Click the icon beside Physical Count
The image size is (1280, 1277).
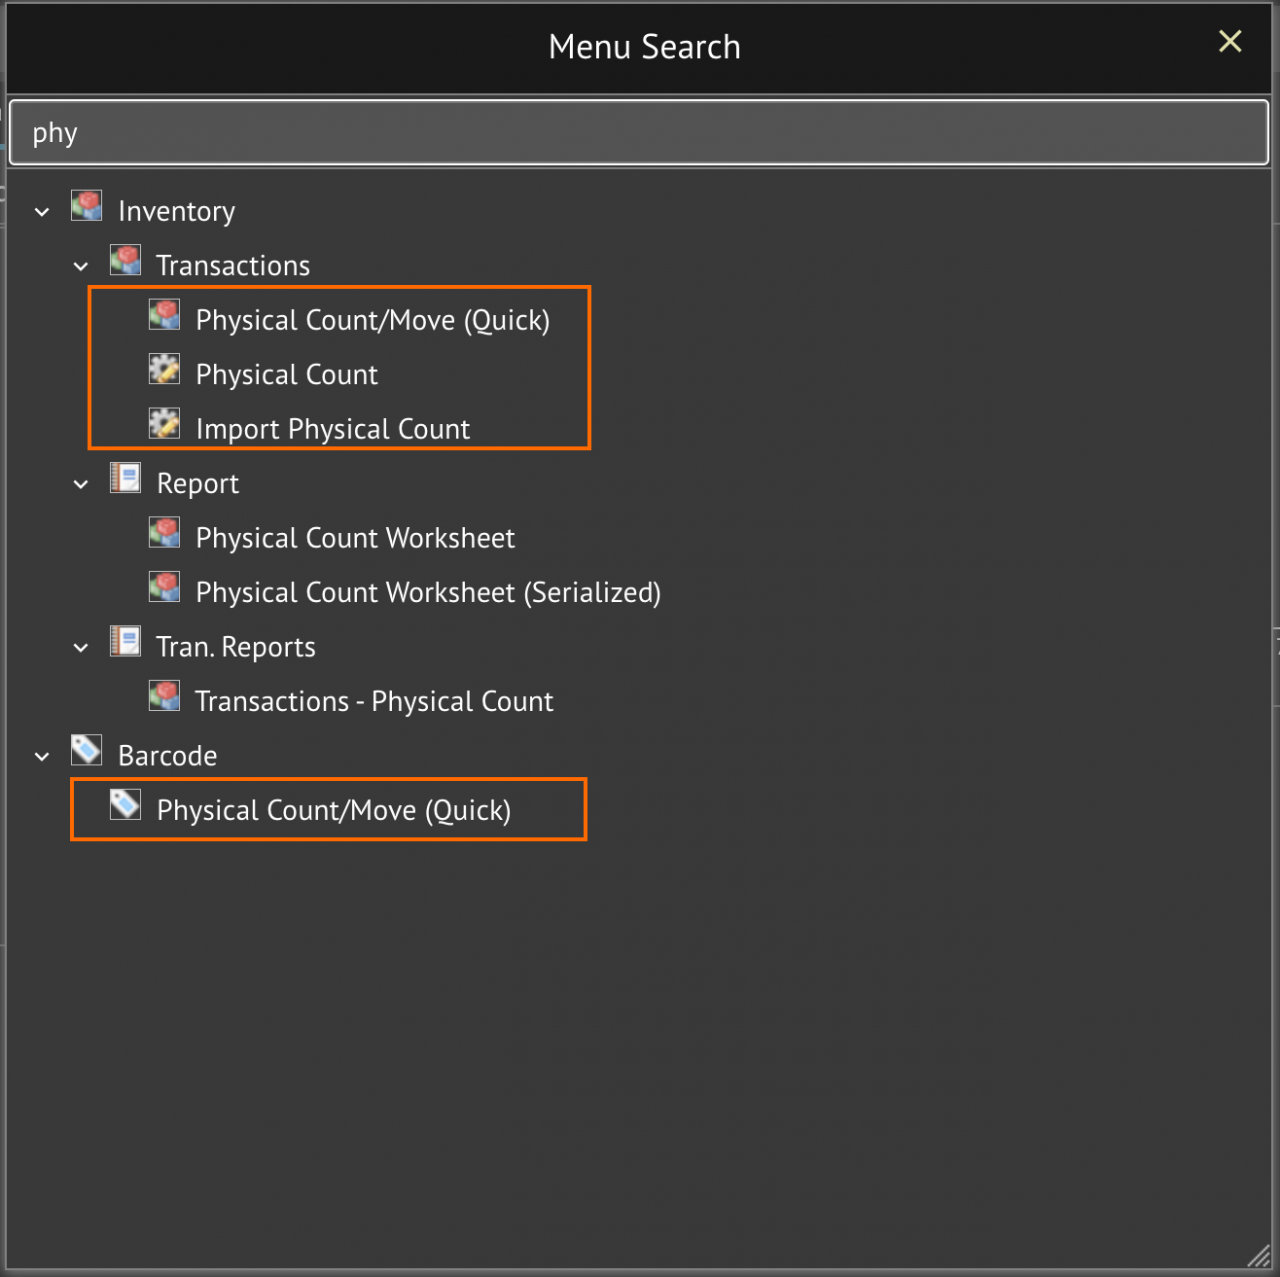pyautogui.click(x=165, y=369)
